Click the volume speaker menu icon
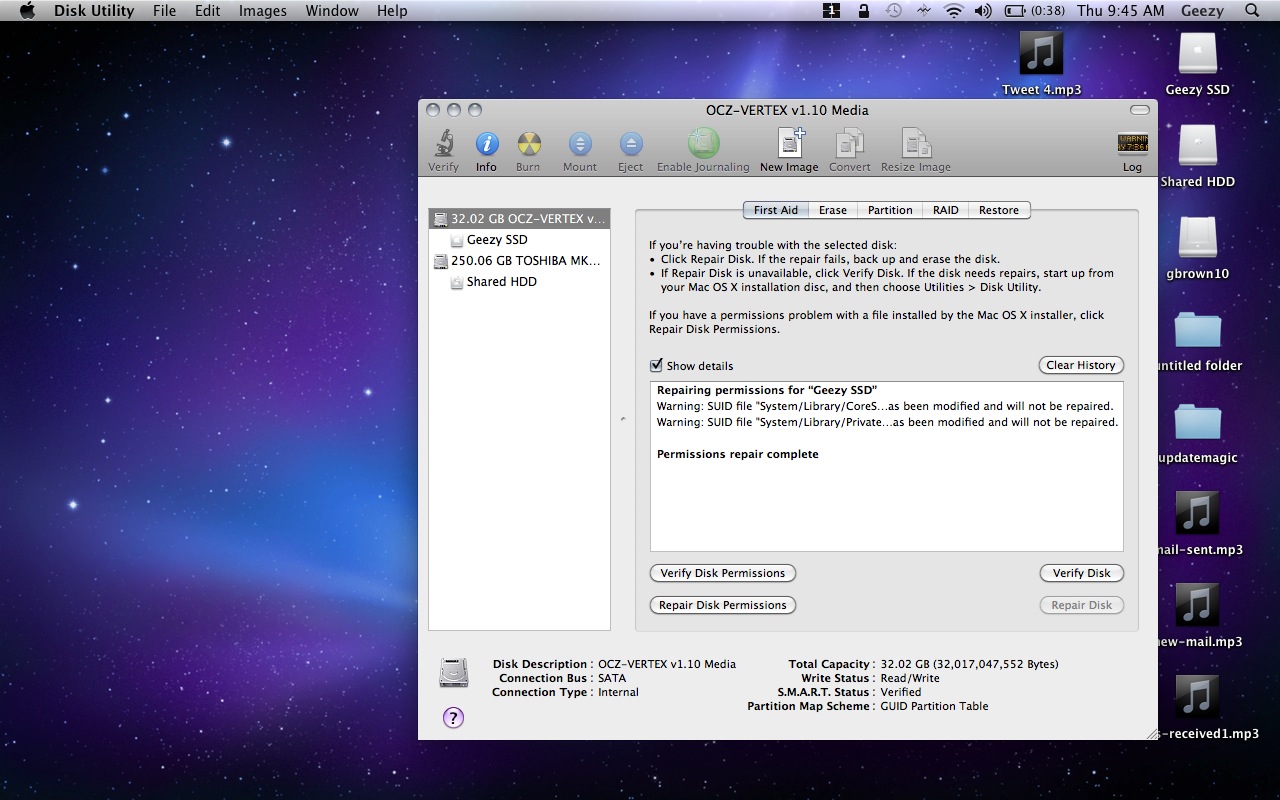The height and width of the screenshot is (800, 1280). click(x=983, y=11)
